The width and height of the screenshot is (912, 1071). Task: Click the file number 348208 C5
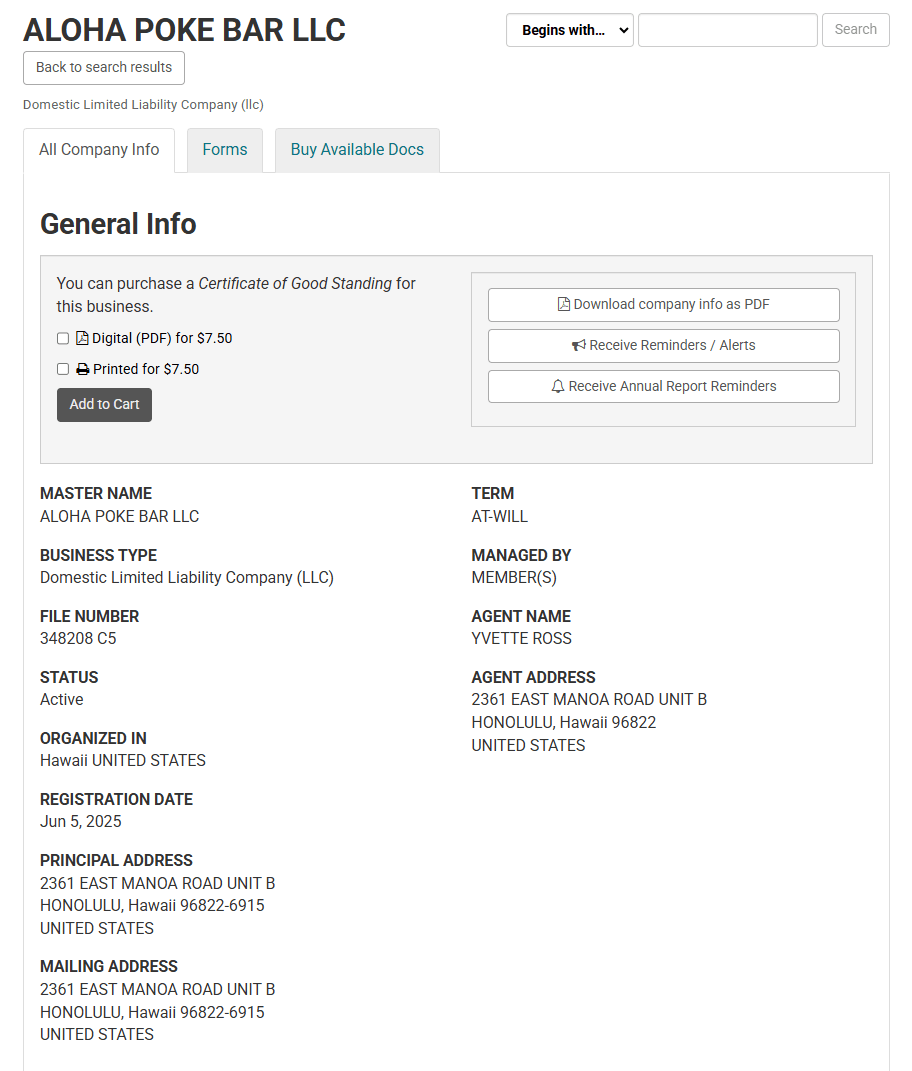[x=78, y=638]
